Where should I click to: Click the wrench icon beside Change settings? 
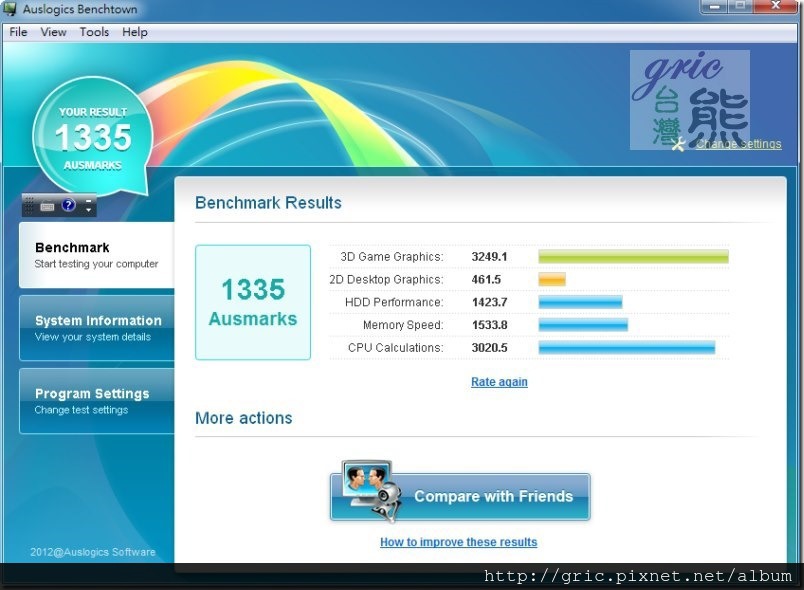pos(678,145)
